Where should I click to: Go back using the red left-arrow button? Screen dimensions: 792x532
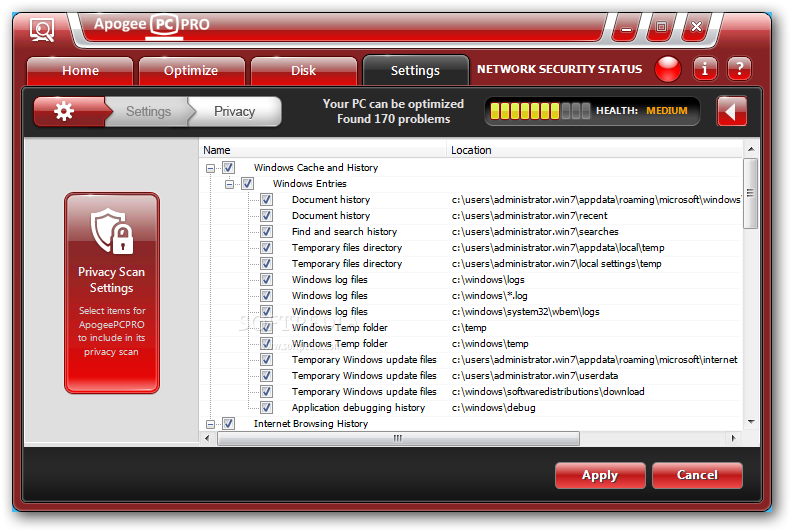tap(731, 111)
